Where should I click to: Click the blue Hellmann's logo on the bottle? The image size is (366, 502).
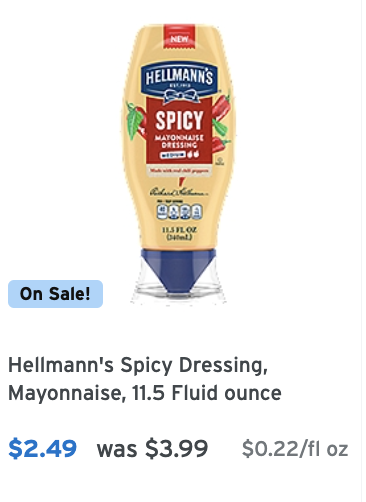point(179,77)
